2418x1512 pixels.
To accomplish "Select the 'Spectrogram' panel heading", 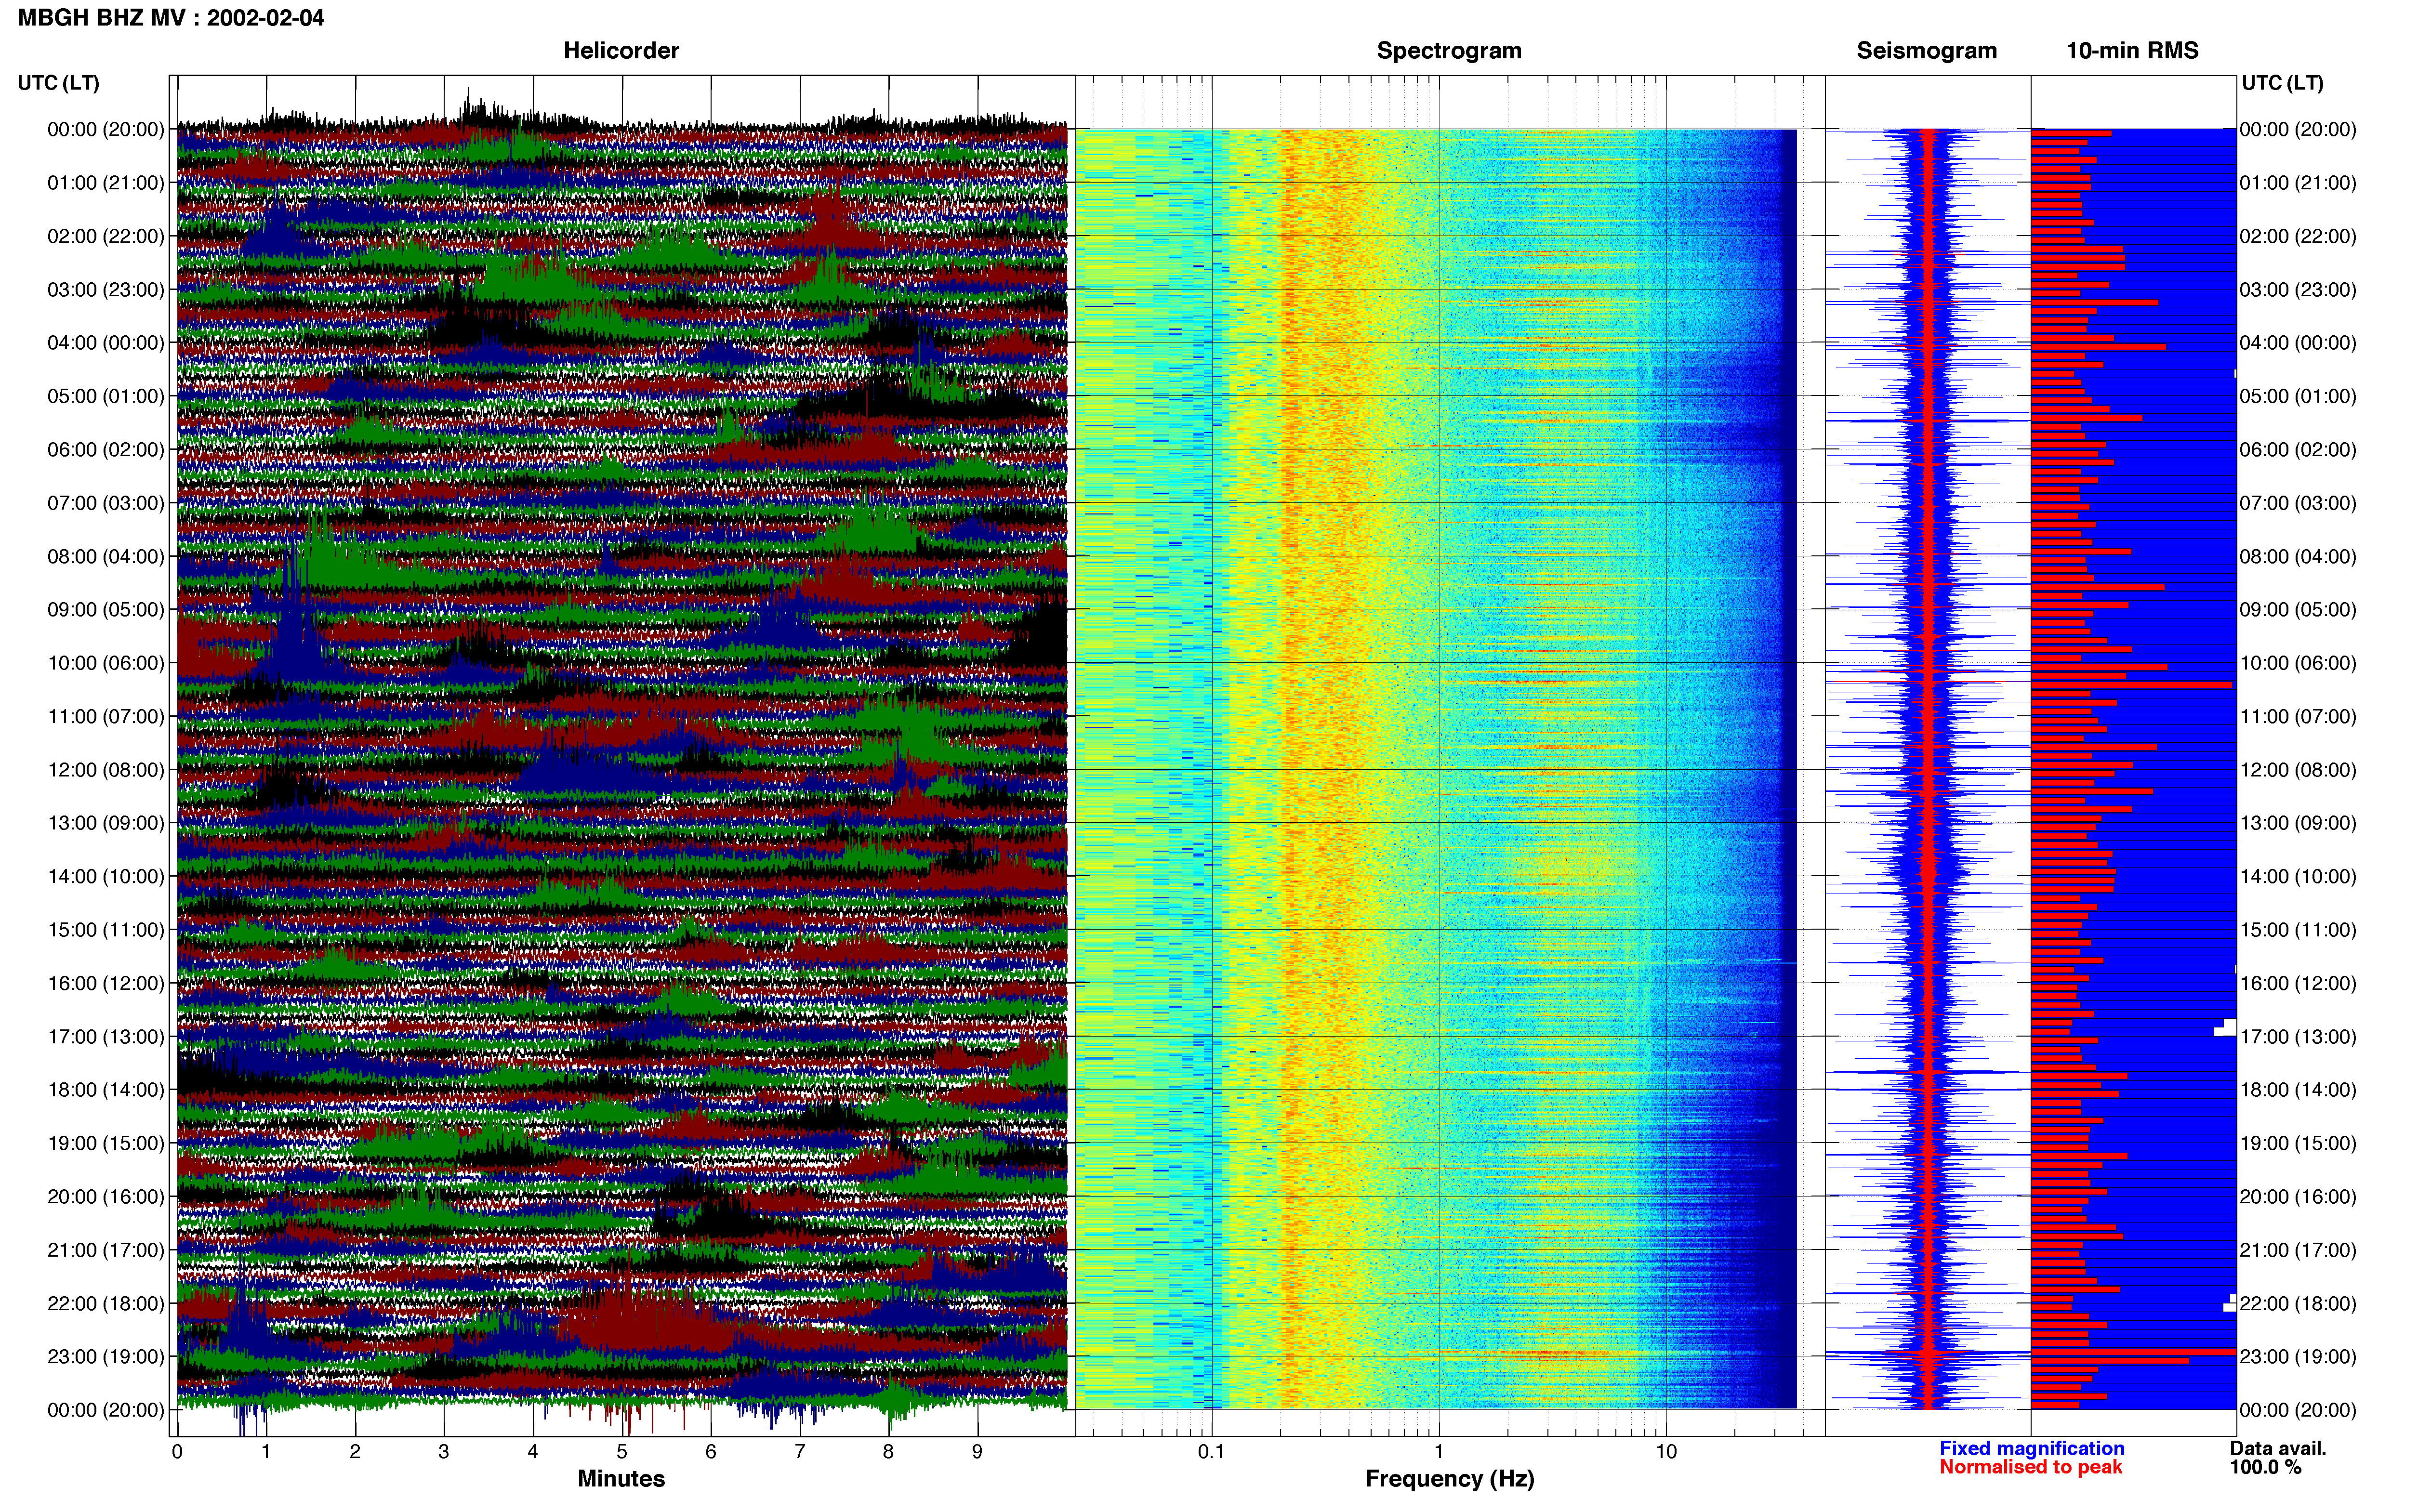I will 1449,50.
